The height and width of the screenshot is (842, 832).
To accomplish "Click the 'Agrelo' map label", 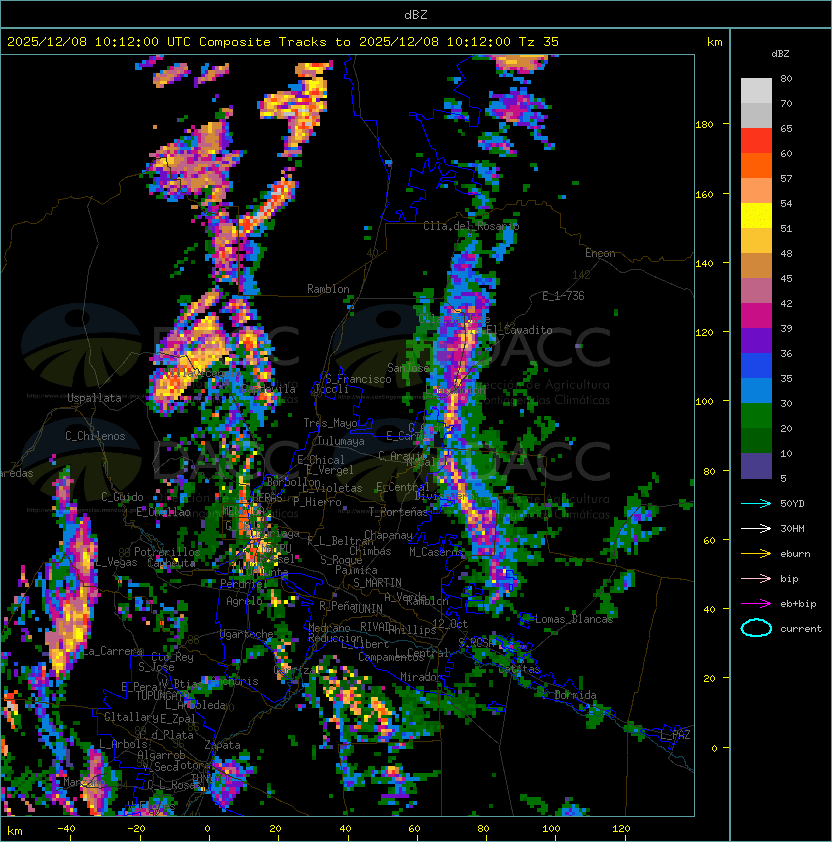I will (x=244, y=601).
